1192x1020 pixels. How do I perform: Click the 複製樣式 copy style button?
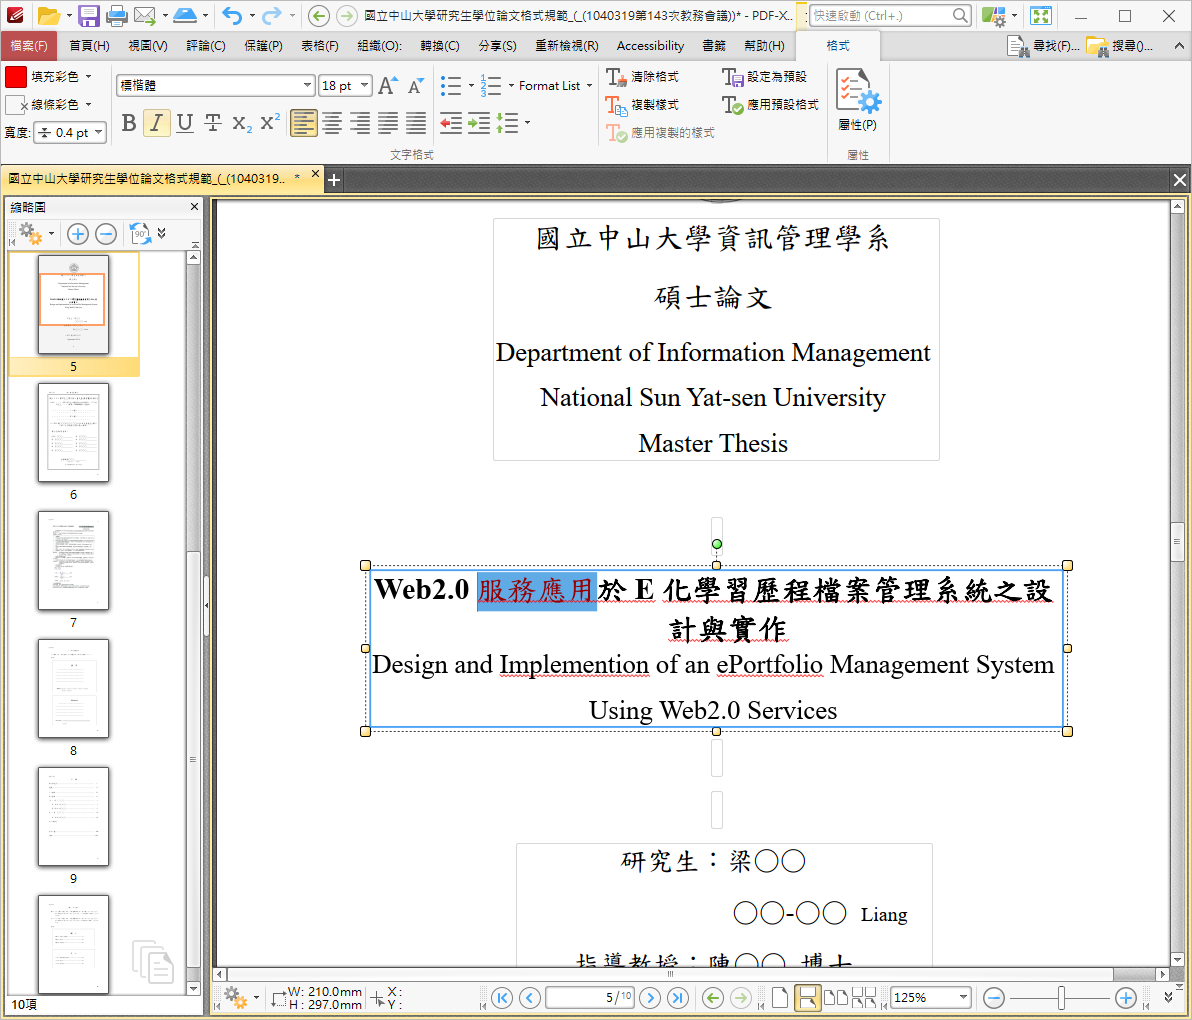pyautogui.click(x=643, y=105)
